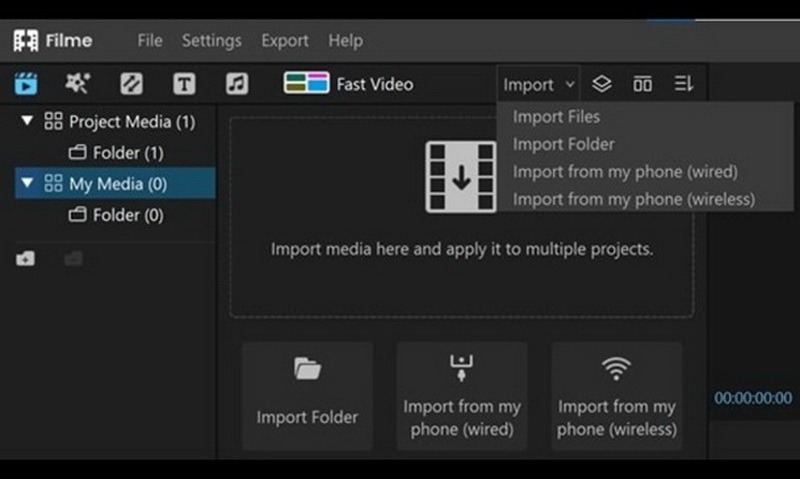Image resolution: width=800 pixels, height=479 pixels.
Task: Add a new folder with plus icon
Action: pyautogui.click(x=26, y=258)
